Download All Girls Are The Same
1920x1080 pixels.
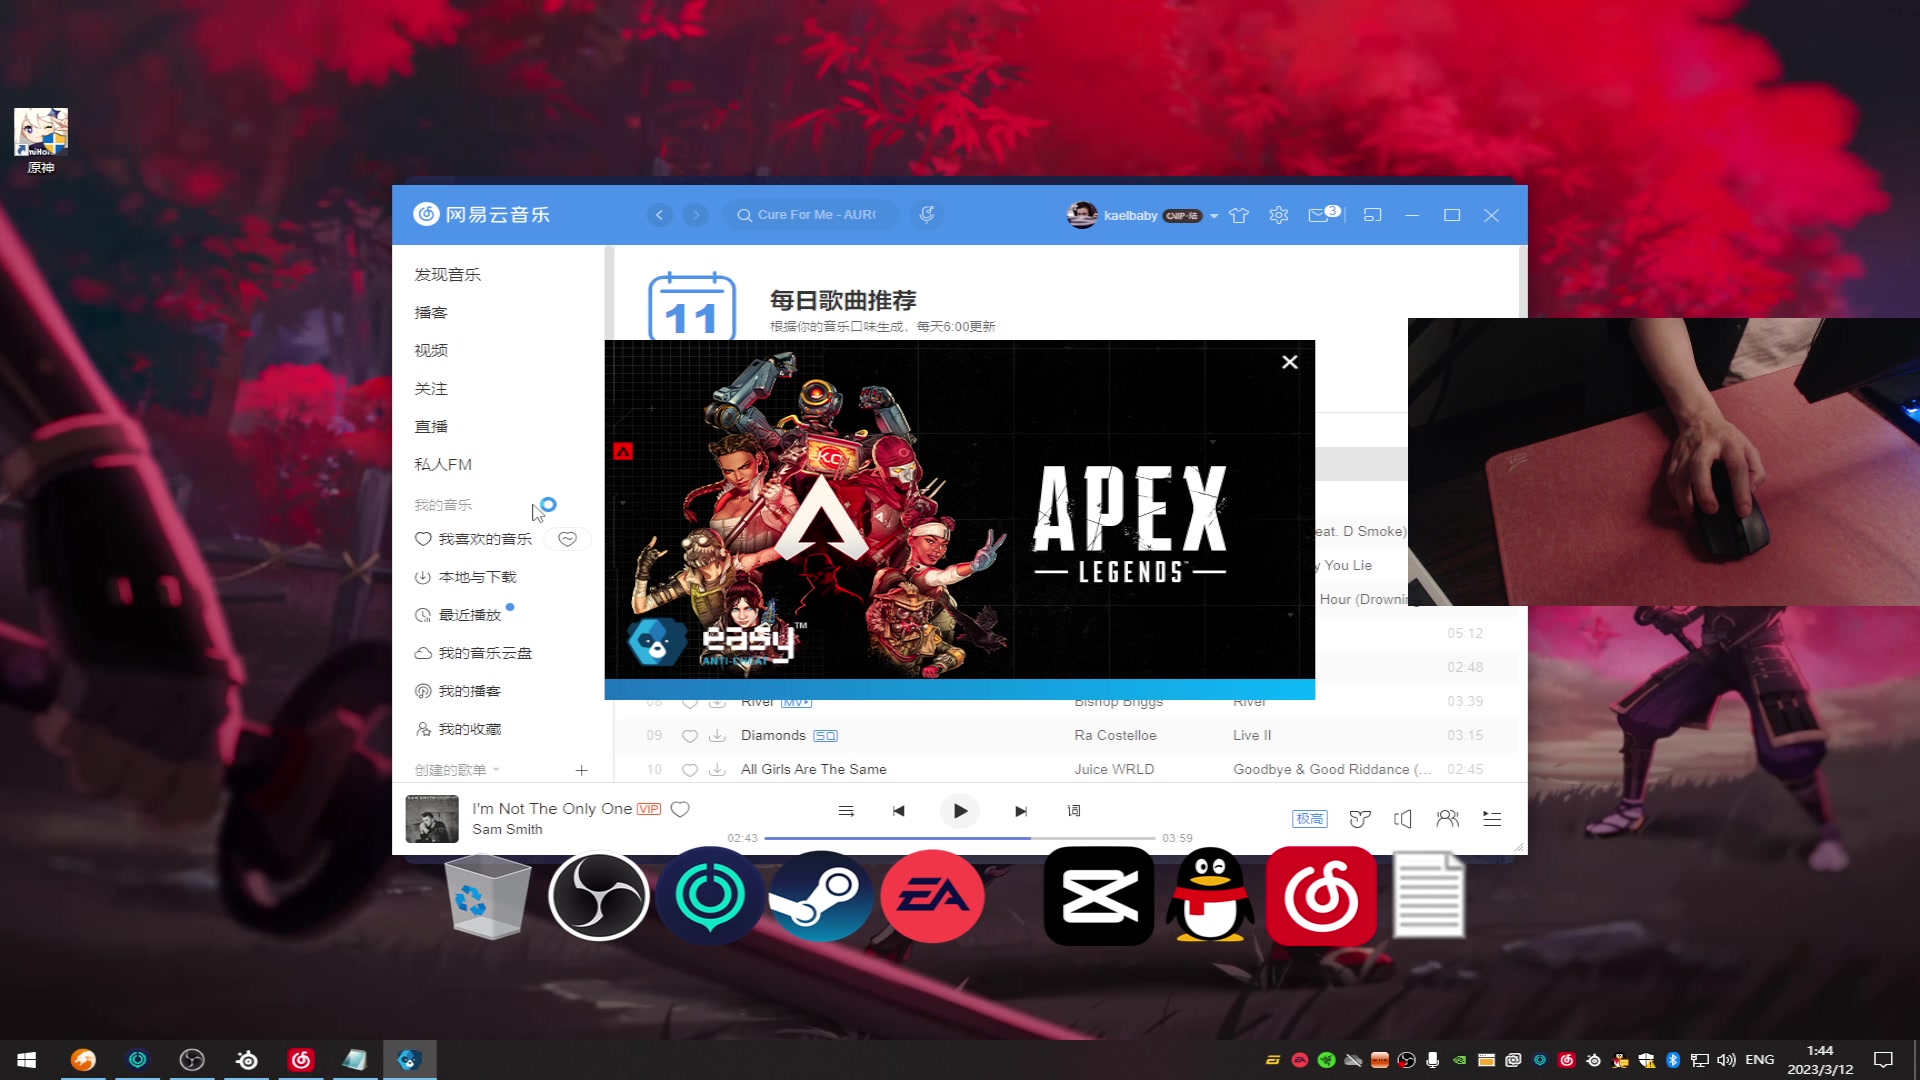click(717, 770)
